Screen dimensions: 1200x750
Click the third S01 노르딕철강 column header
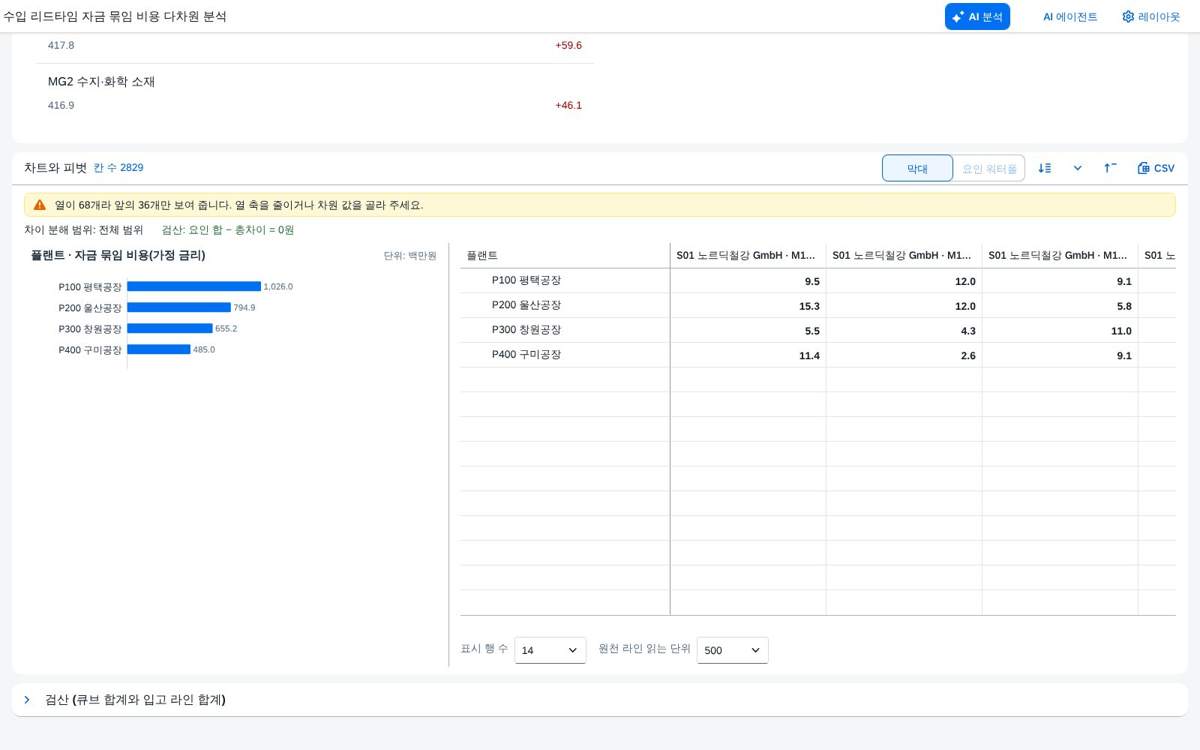point(1059,255)
